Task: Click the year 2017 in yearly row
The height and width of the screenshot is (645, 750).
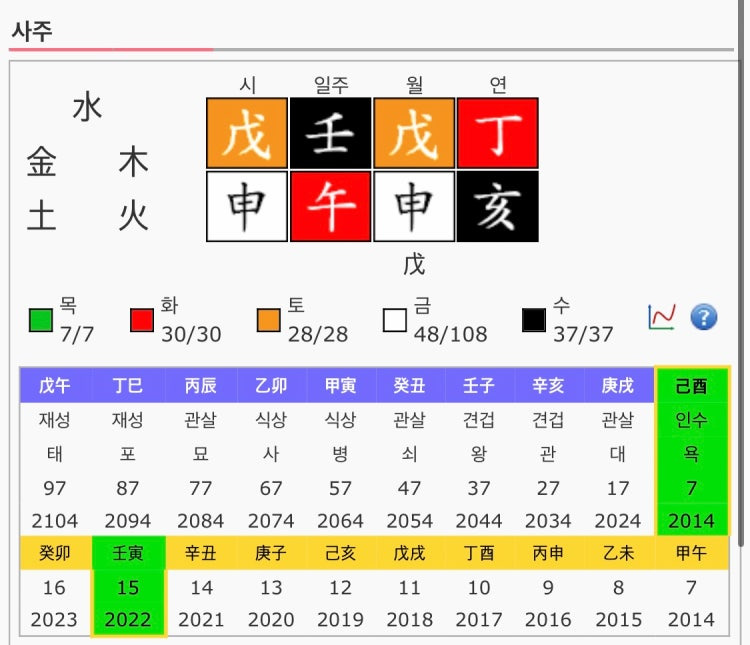Action: [479, 620]
